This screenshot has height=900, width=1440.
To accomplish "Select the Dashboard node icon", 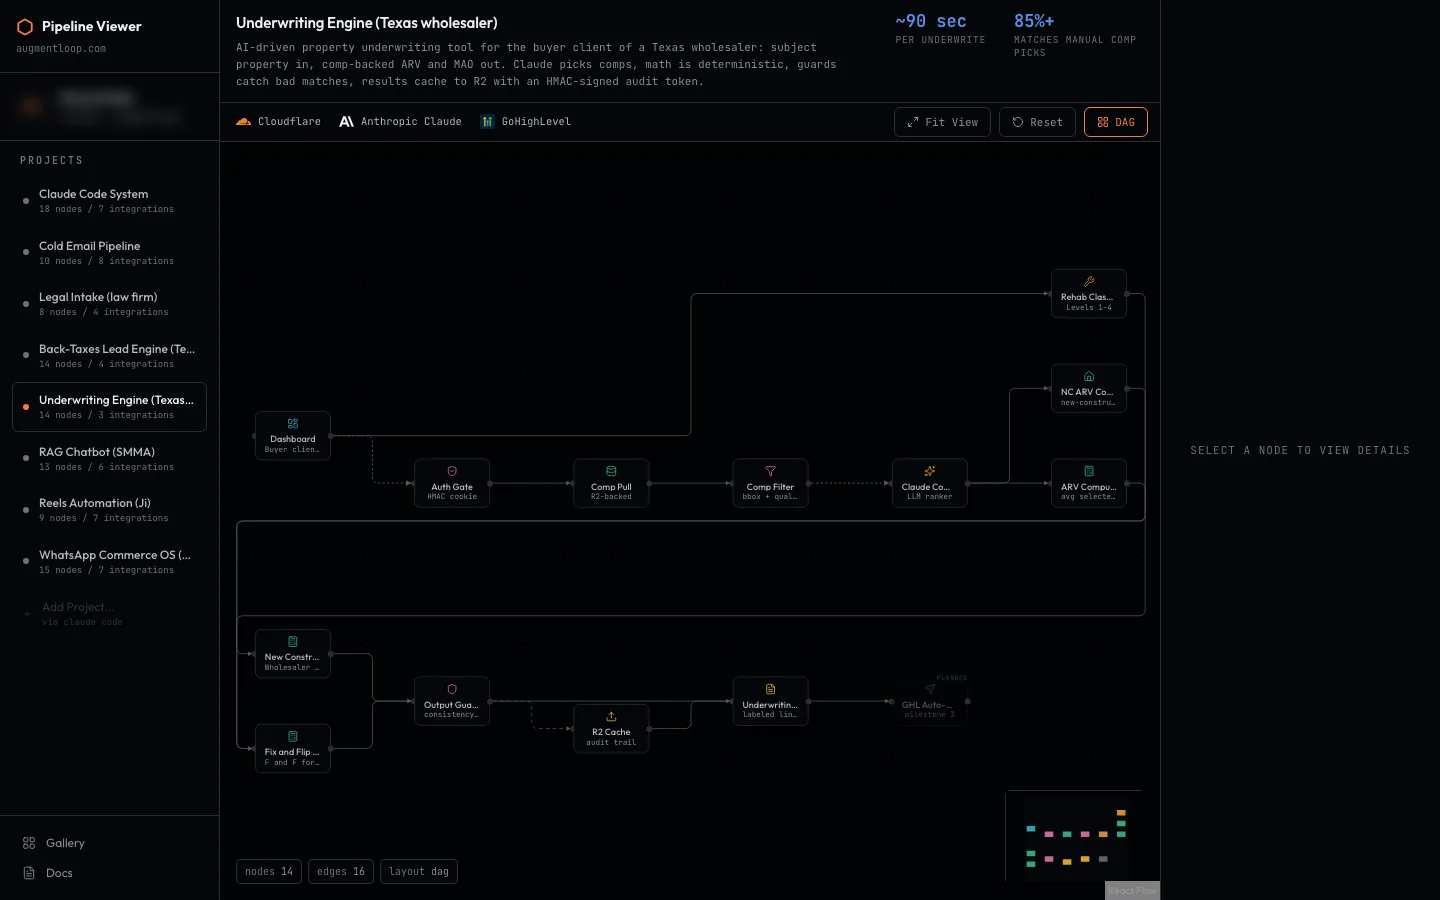I will (x=293, y=424).
